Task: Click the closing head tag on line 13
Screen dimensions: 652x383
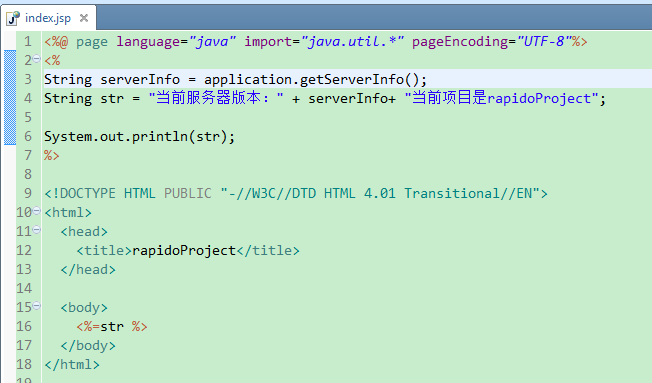Action: [88, 269]
